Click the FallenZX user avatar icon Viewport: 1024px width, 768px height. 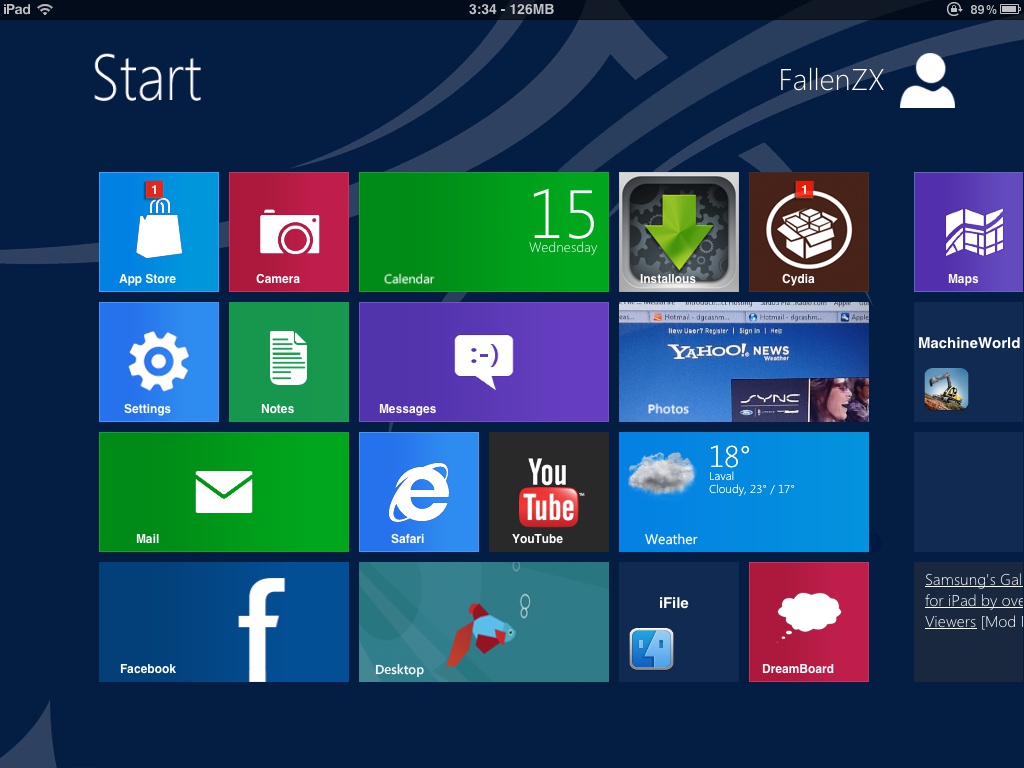927,81
